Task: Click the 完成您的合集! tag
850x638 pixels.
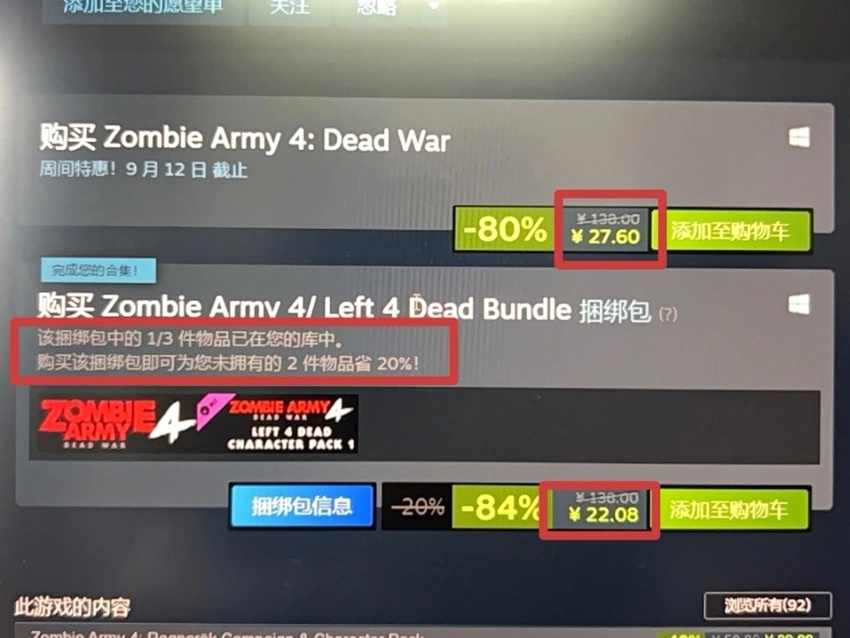Action: (98, 270)
